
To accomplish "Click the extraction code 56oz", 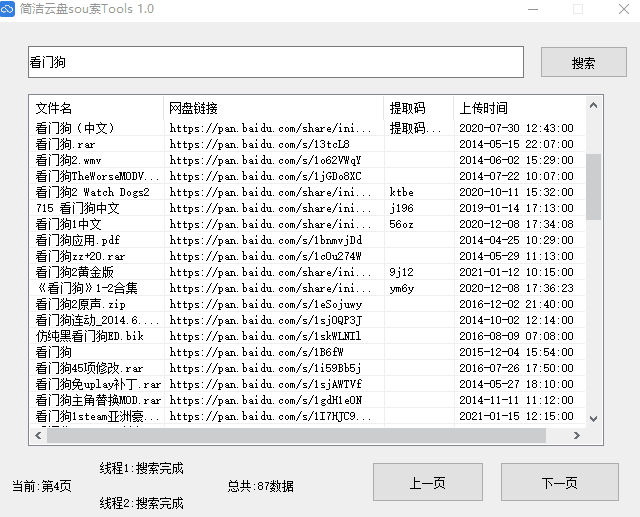I will point(401,224).
